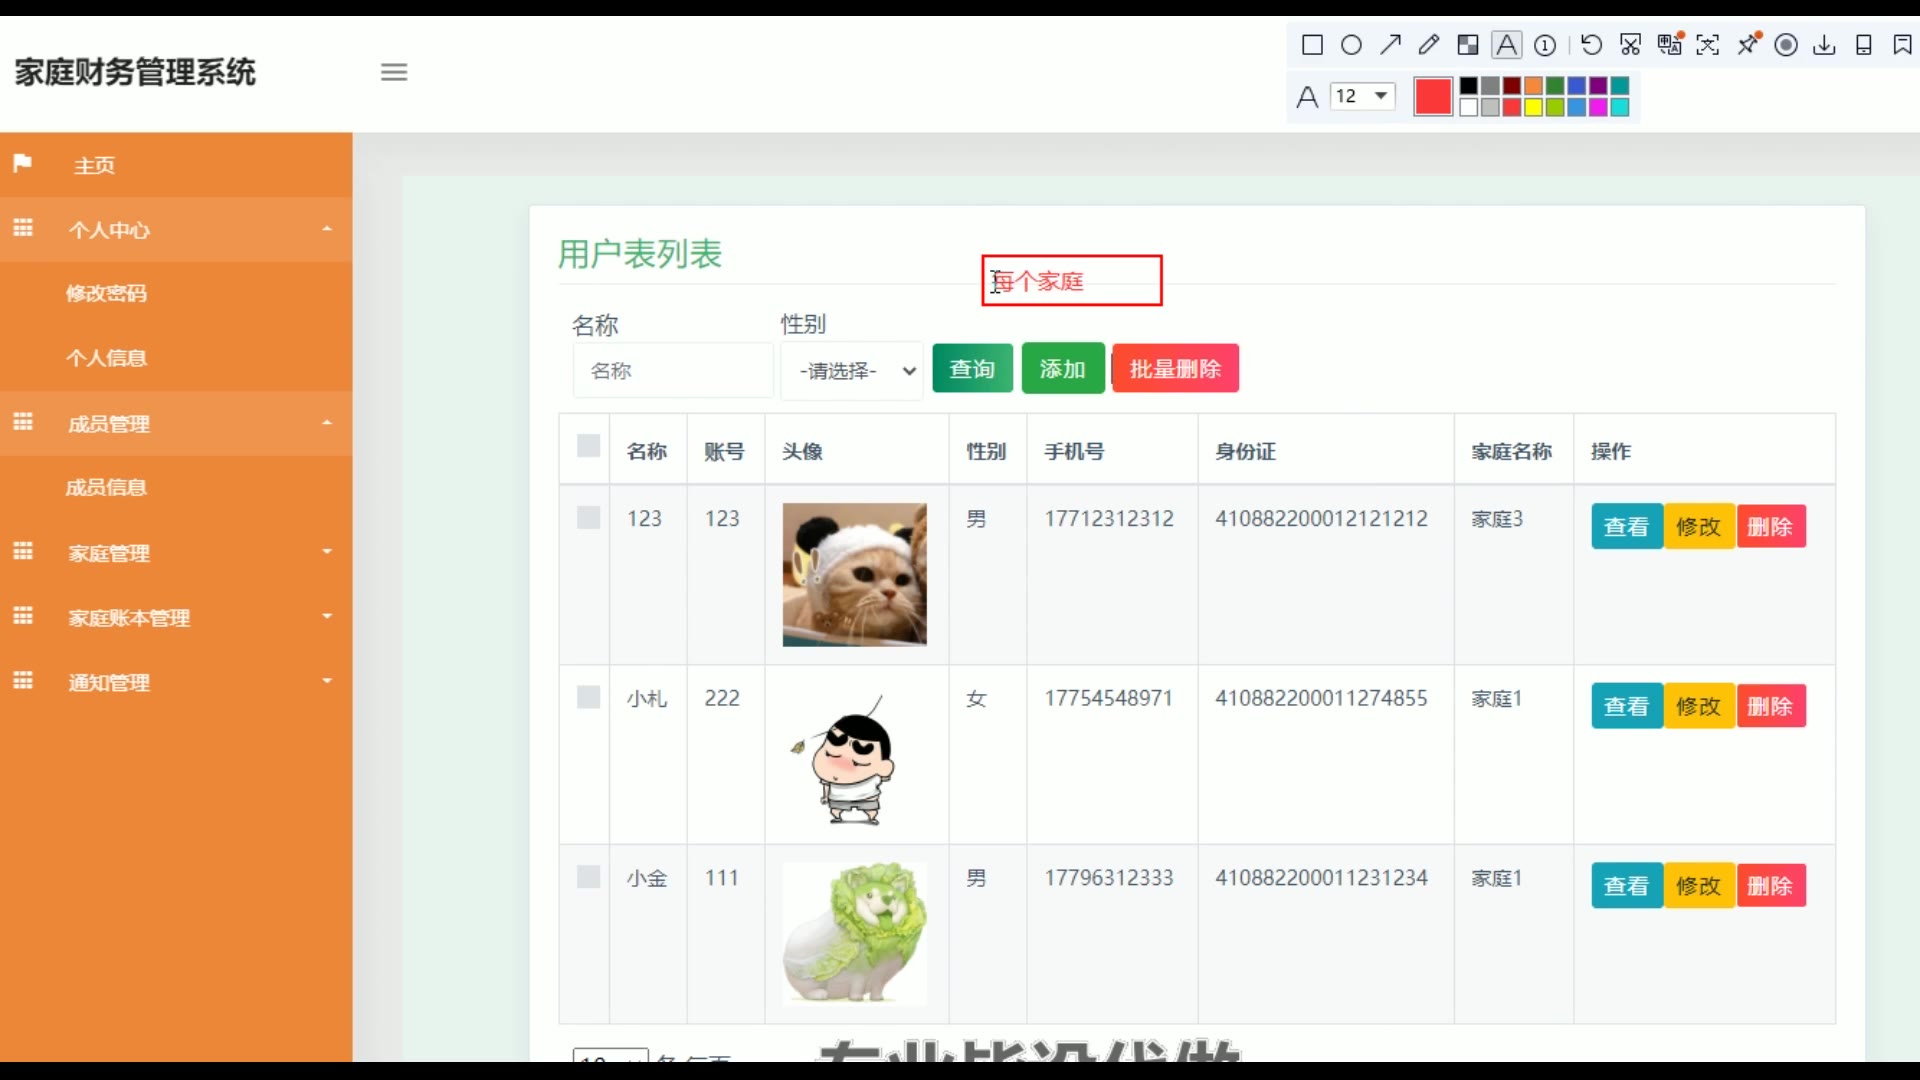
Task: Click the cabbage dog avatar of 小金
Action: click(x=854, y=933)
